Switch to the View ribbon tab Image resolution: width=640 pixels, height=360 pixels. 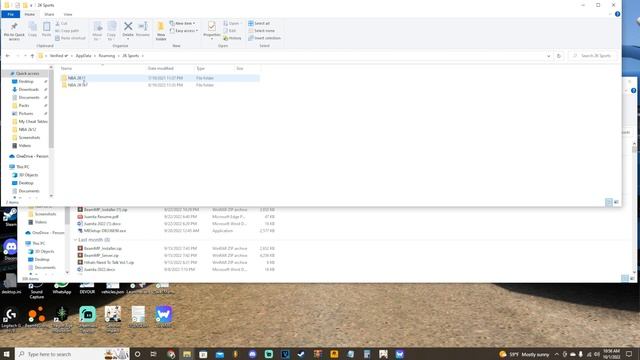tap(68, 14)
